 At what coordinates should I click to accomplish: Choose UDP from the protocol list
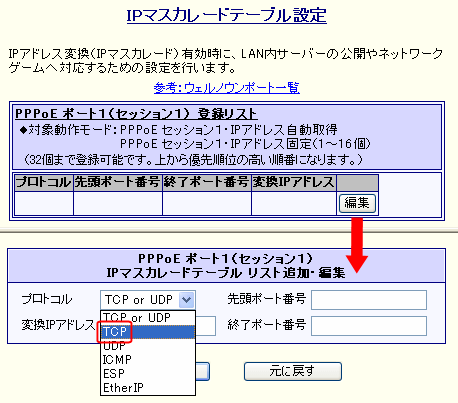[x=148, y=346]
